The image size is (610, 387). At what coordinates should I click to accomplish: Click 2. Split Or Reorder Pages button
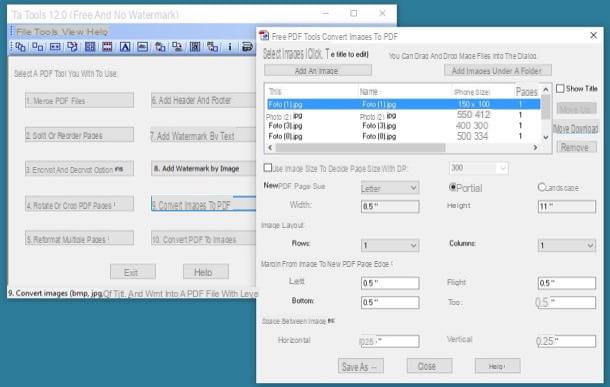pyautogui.click(x=79, y=135)
